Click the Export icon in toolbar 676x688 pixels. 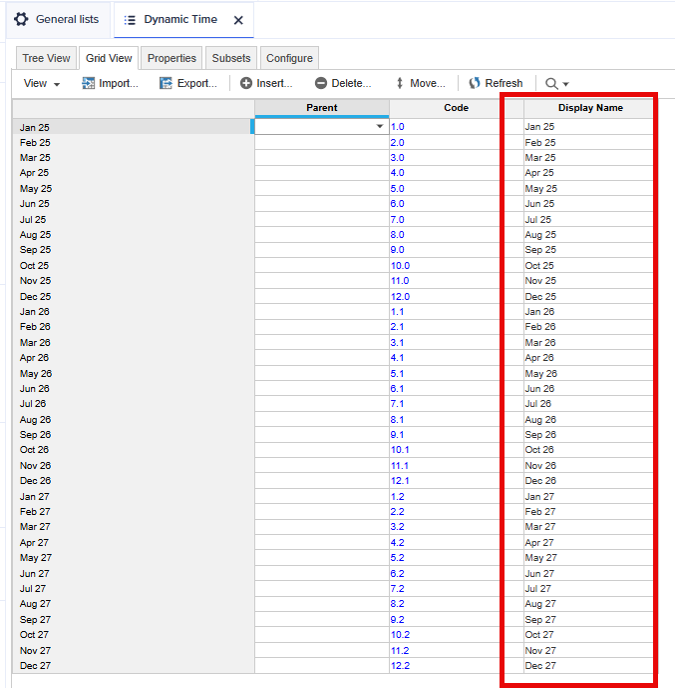(x=165, y=83)
